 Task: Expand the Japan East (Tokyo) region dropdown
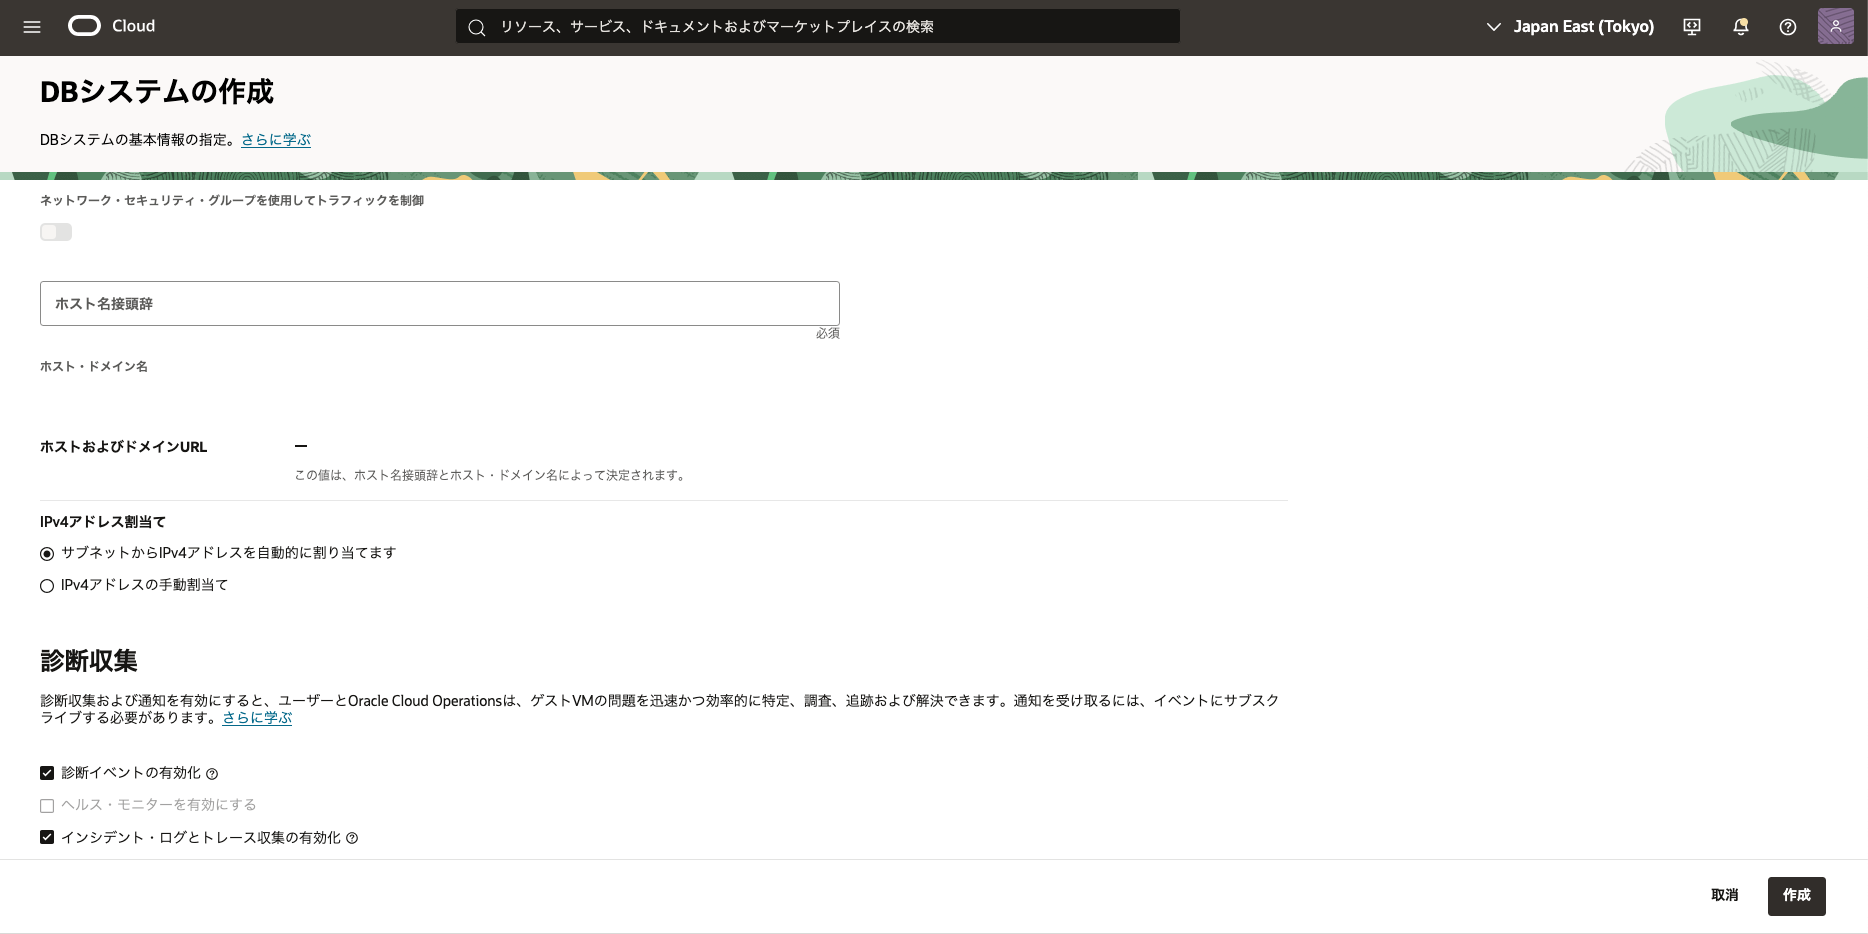click(1570, 27)
